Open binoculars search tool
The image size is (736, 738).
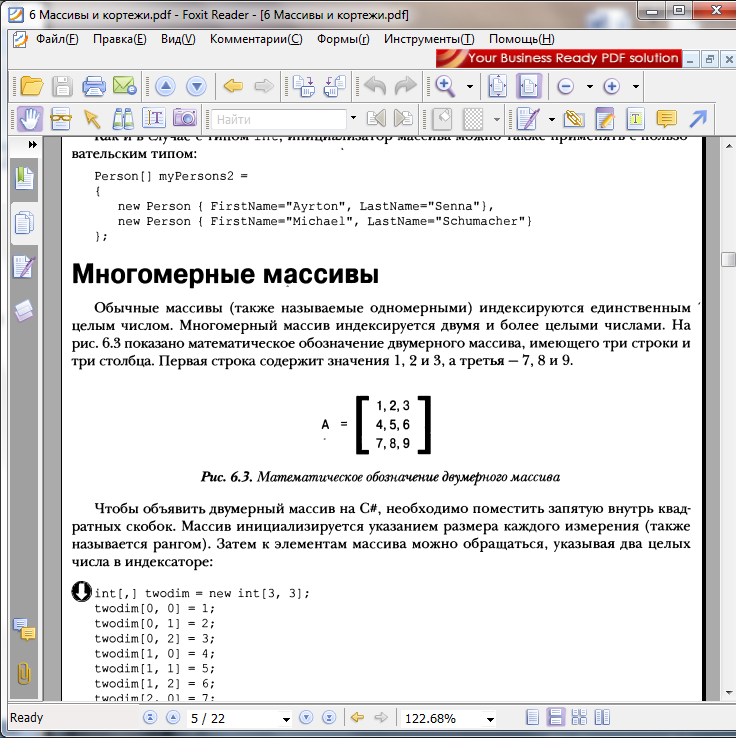(123, 119)
